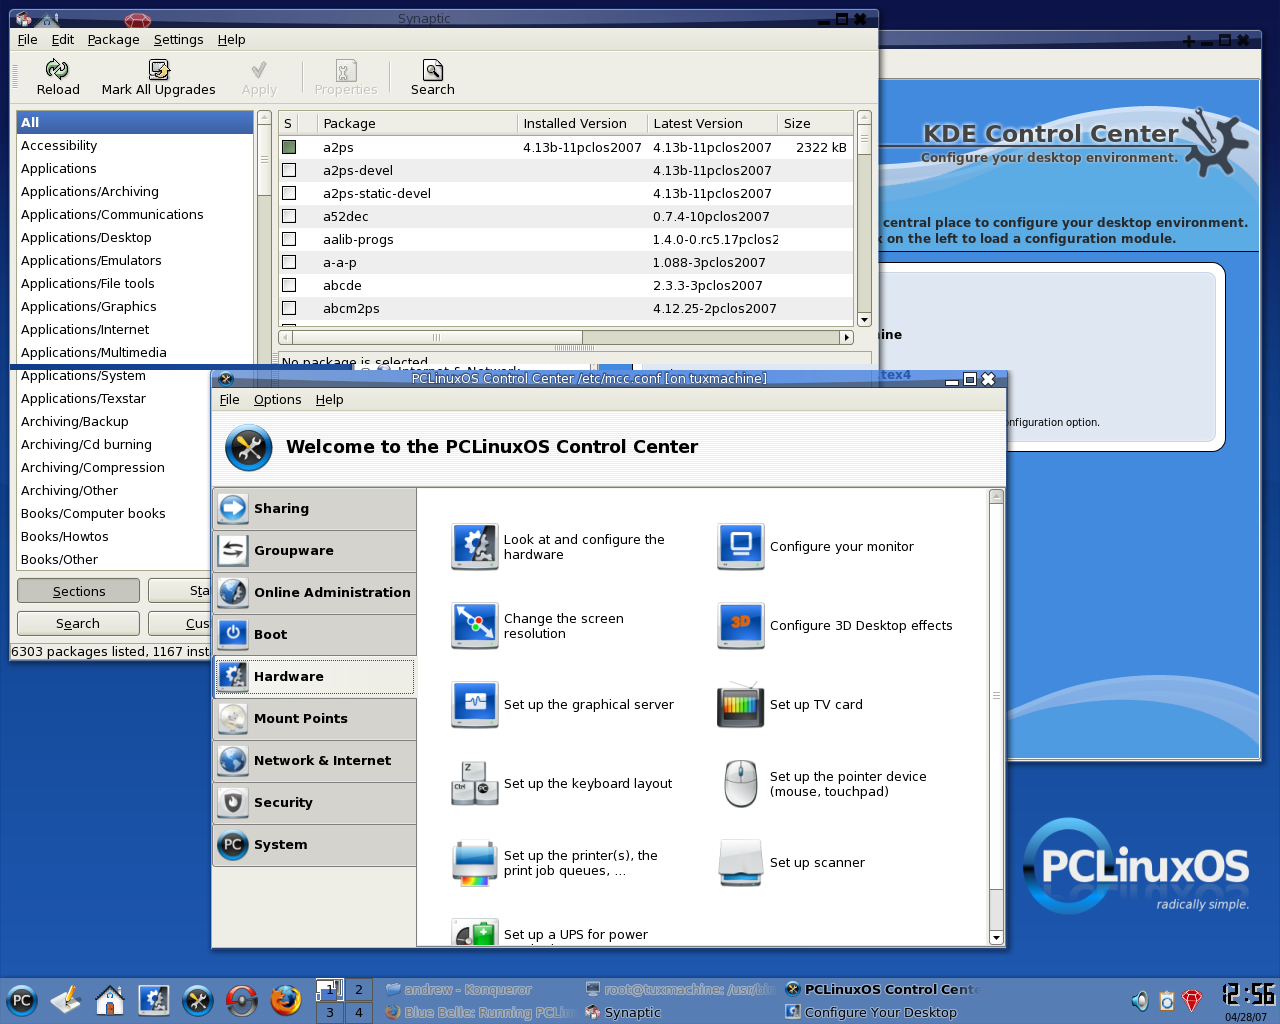
Task: Open the Sharing section in Control Center
Action: click(315, 509)
